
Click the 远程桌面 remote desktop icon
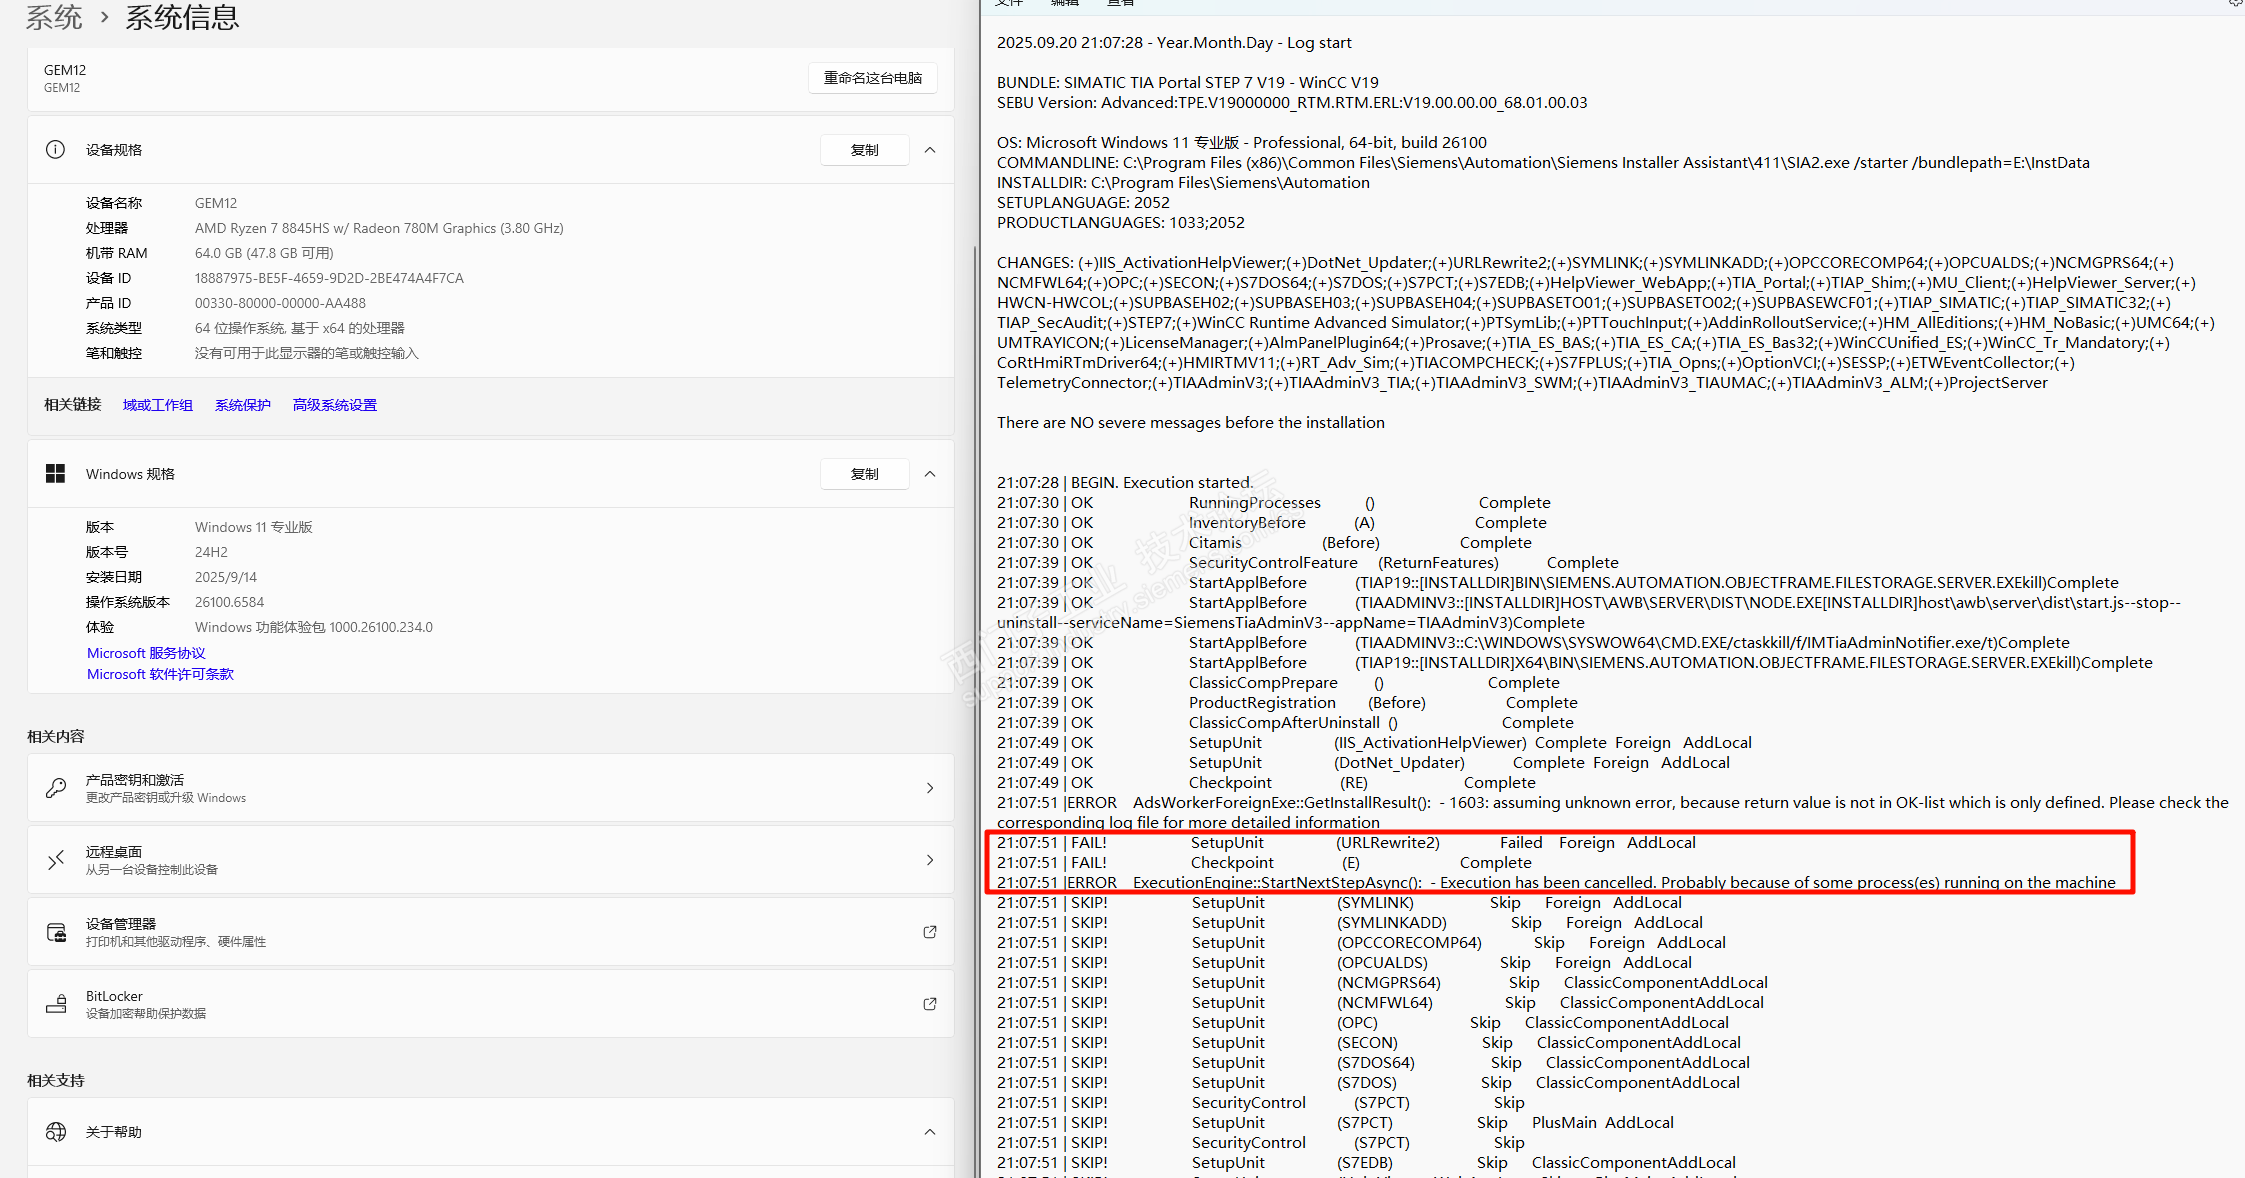(56, 860)
